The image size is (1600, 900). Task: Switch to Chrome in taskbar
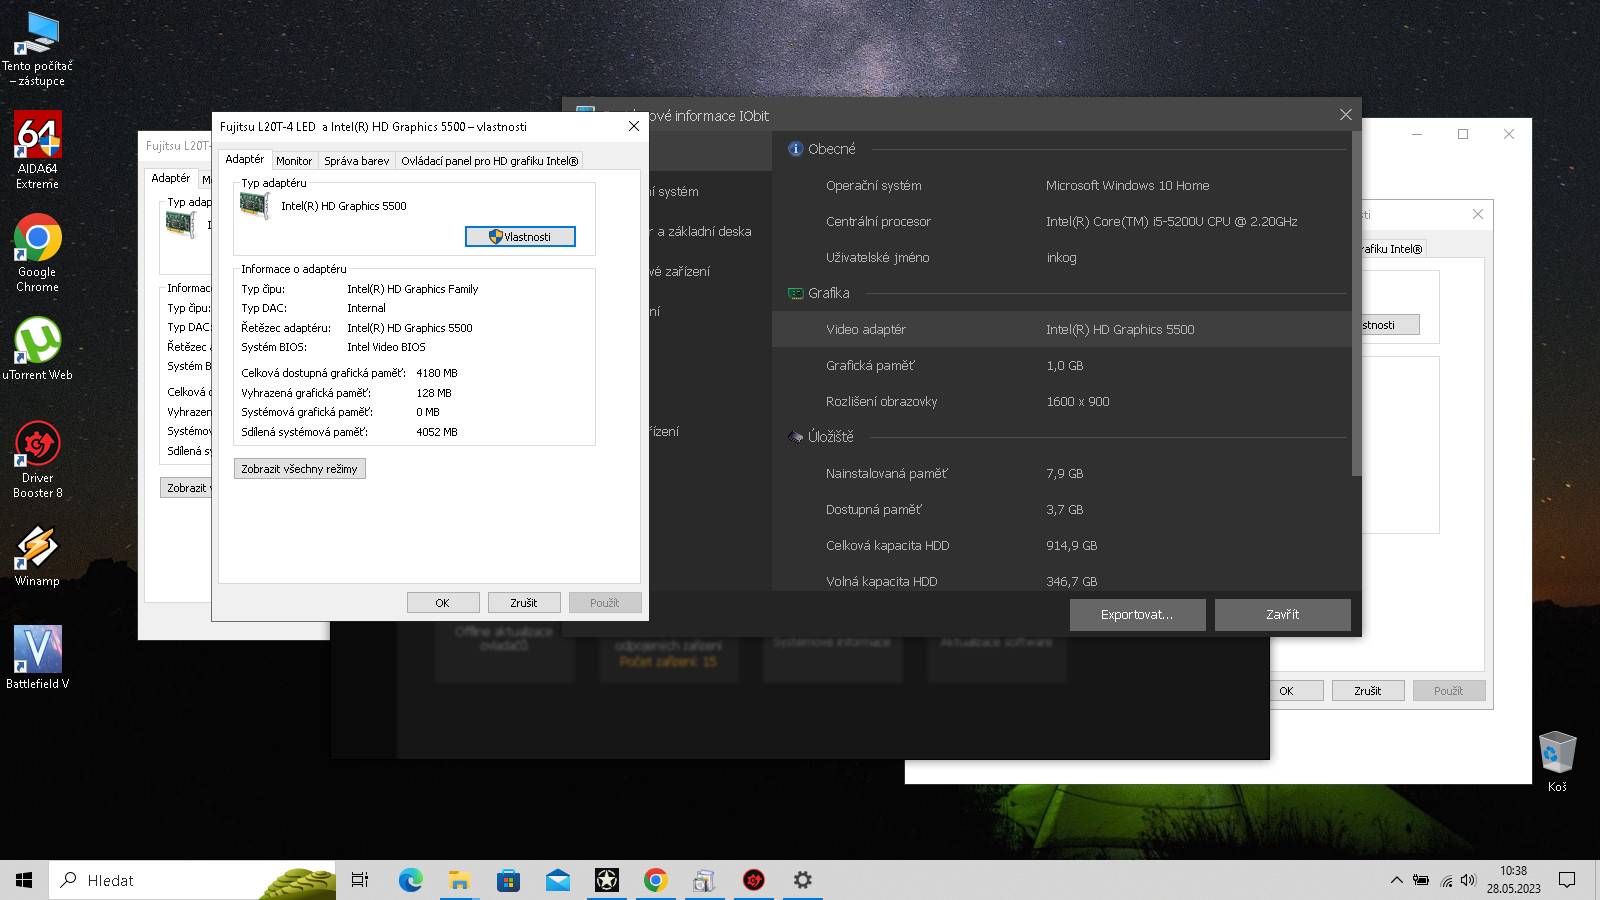pos(655,880)
